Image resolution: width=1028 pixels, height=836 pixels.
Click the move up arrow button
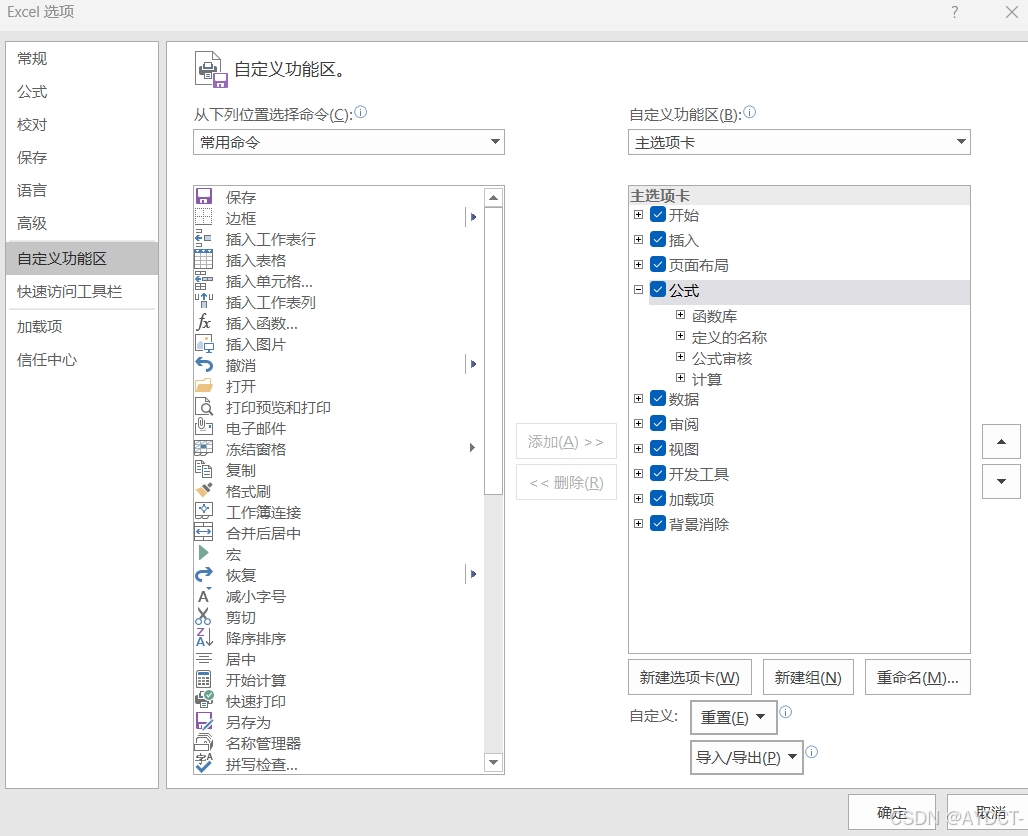tap(1001, 441)
